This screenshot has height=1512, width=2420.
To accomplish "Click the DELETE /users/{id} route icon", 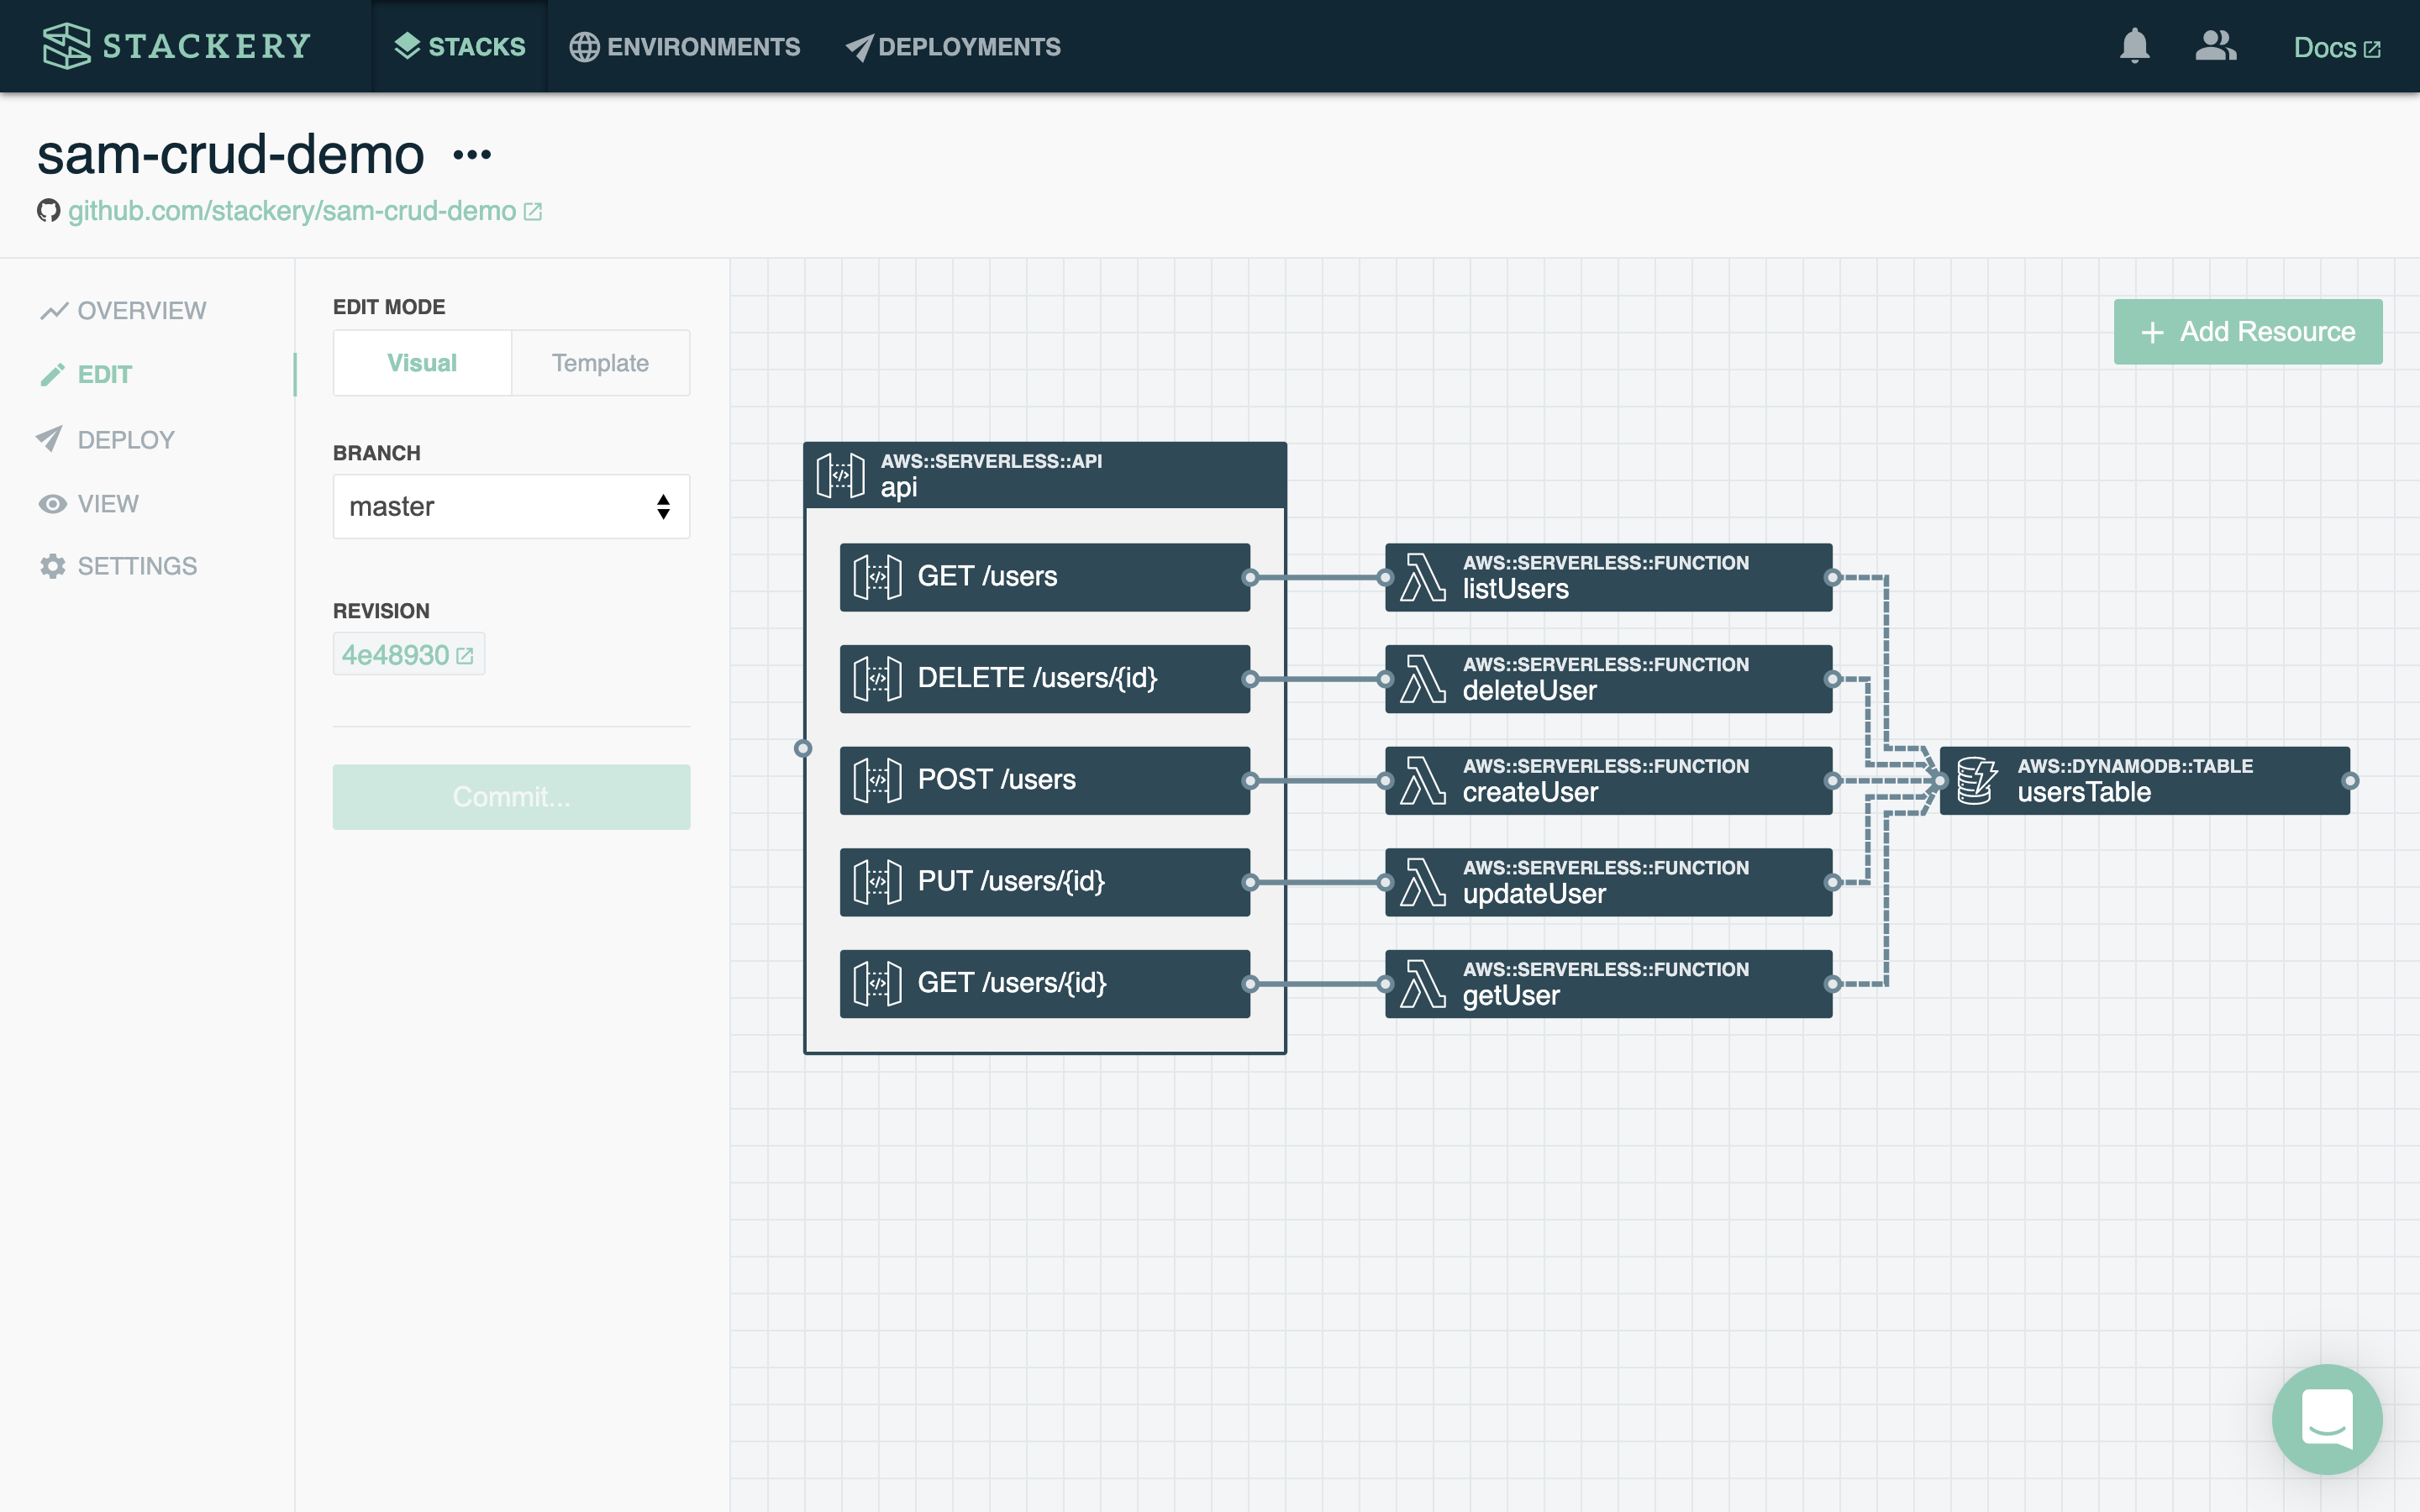I will coord(877,679).
